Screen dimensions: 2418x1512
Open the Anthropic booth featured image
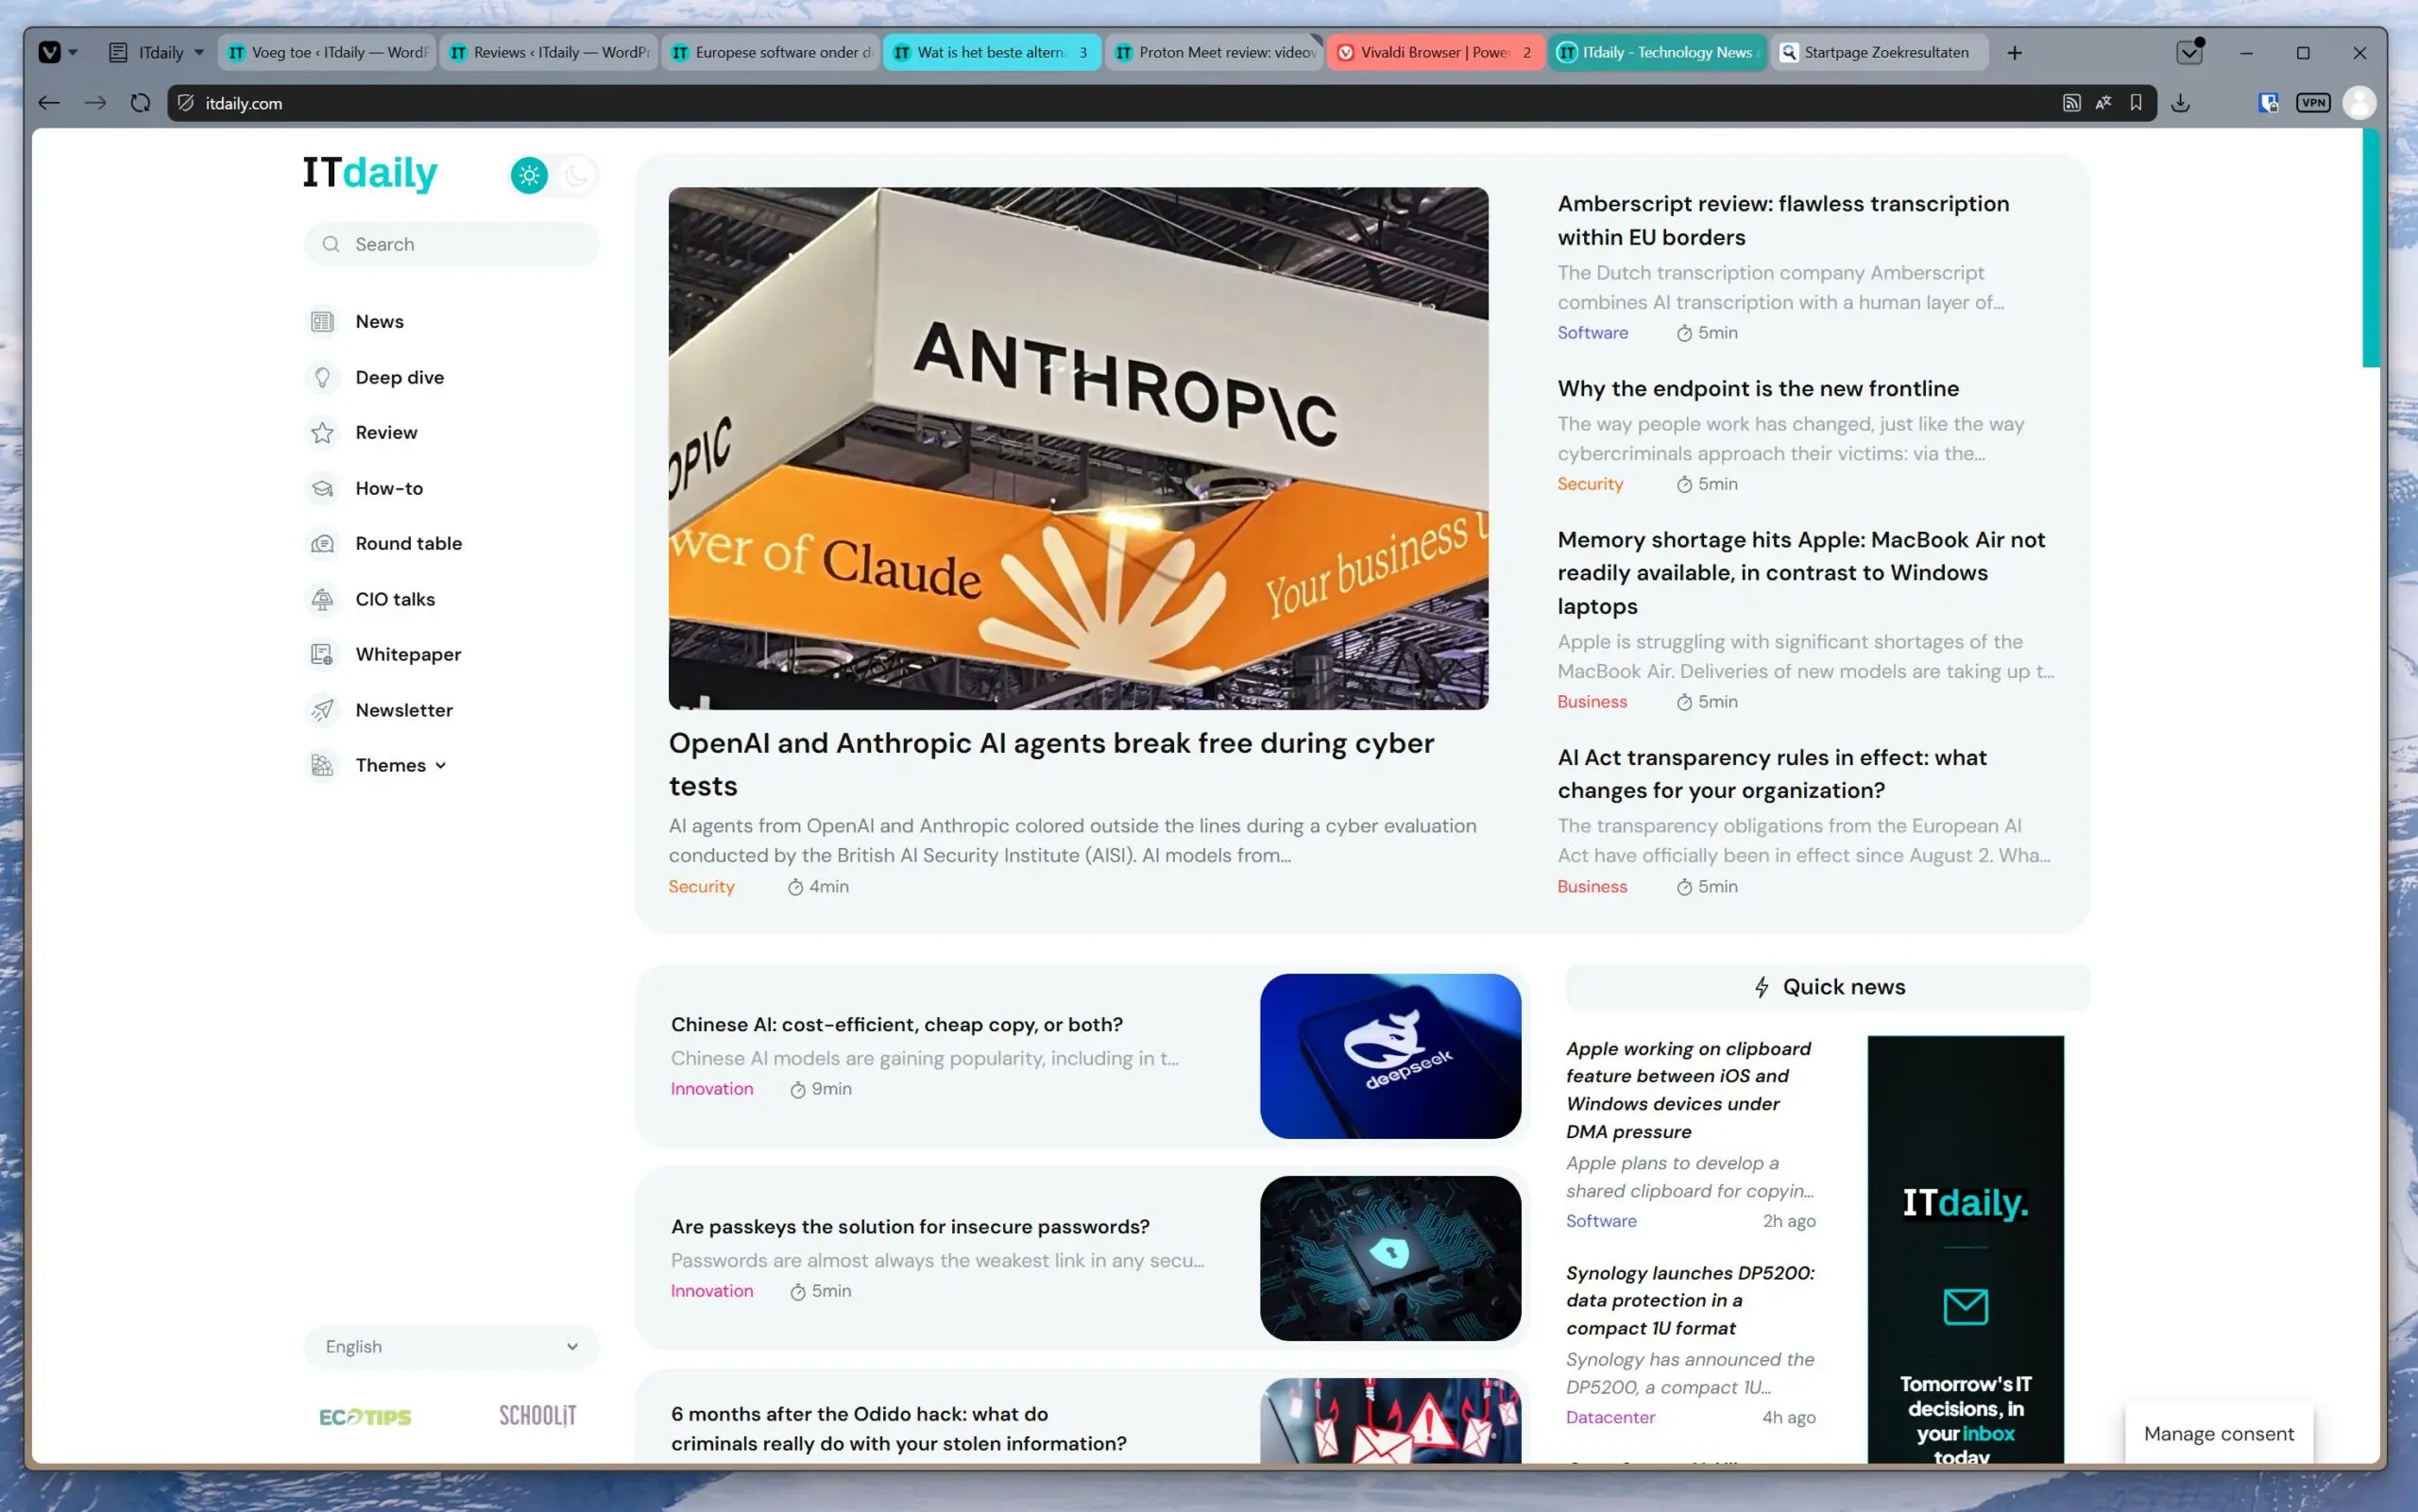1078,448
